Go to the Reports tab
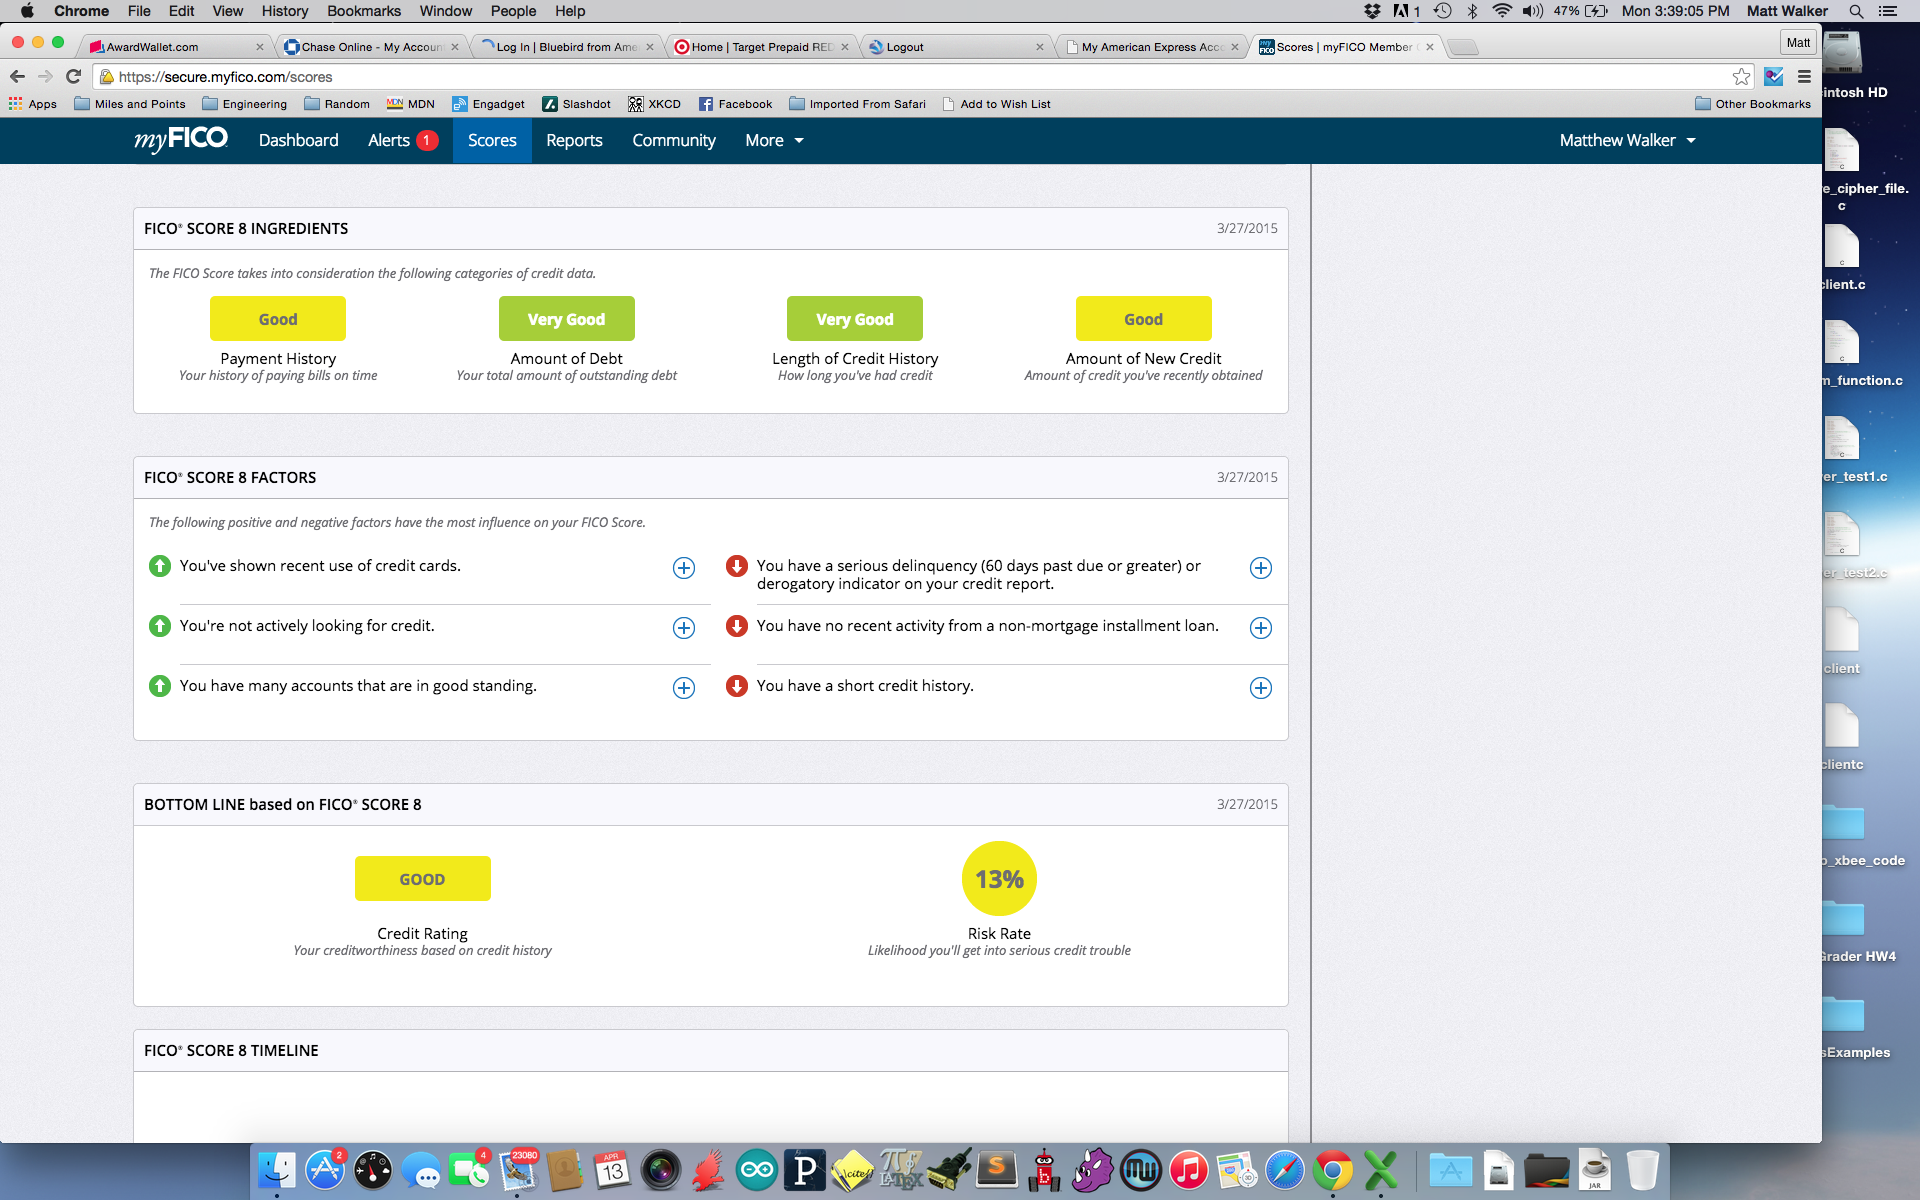 [574, 140]
